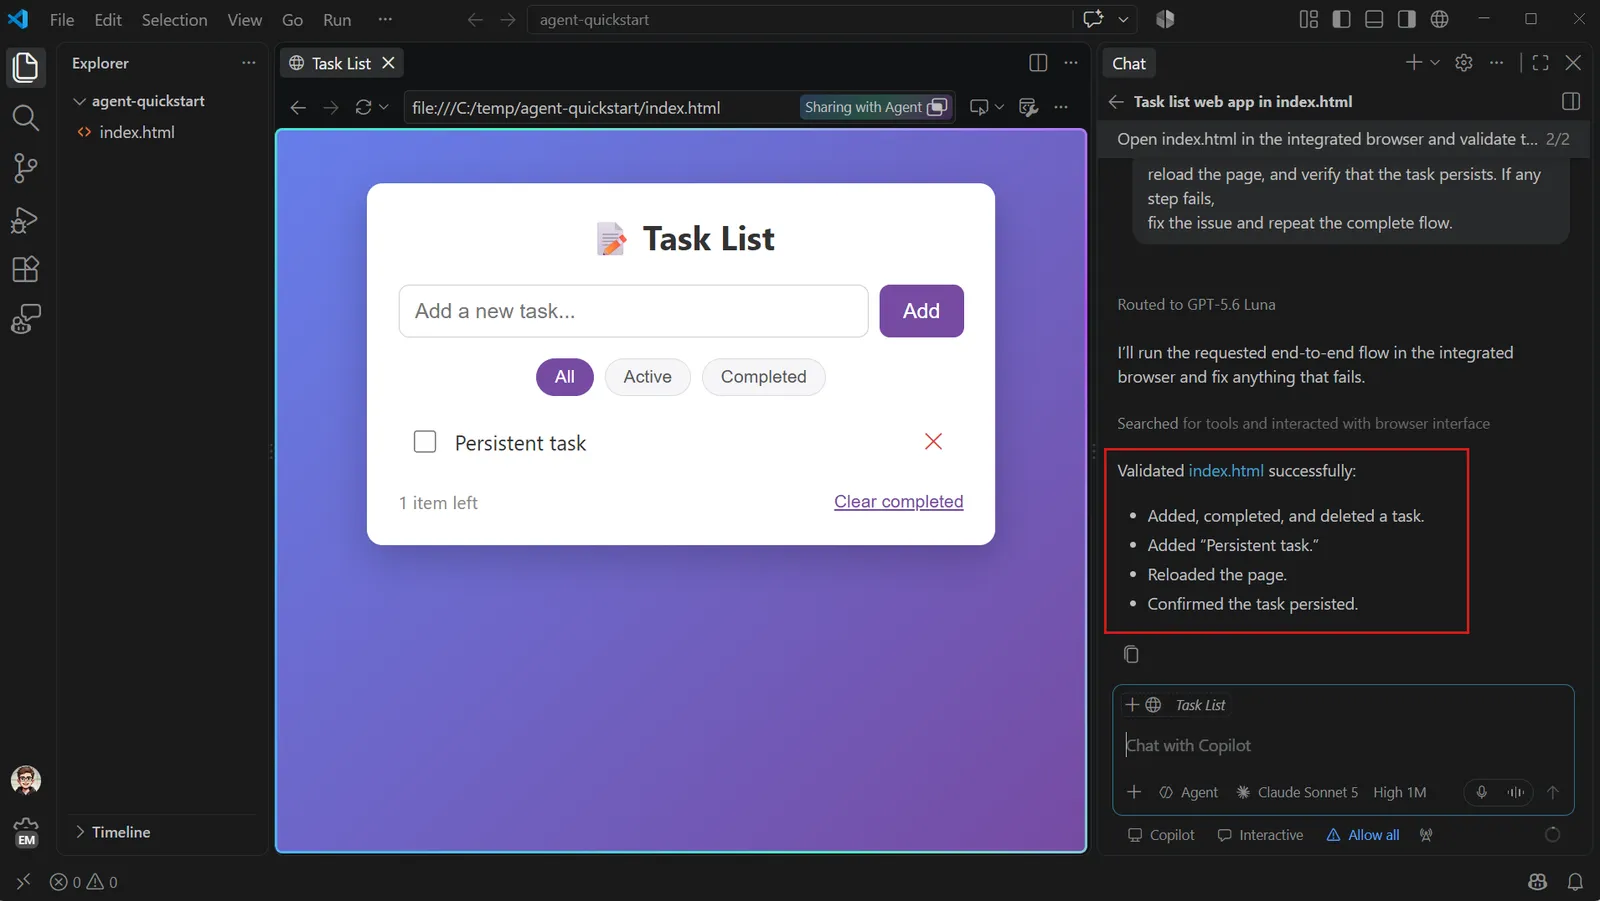This screenshot has width=1600, height=901.
Task: Click the Add a new task input field
Action: point(633,311)
